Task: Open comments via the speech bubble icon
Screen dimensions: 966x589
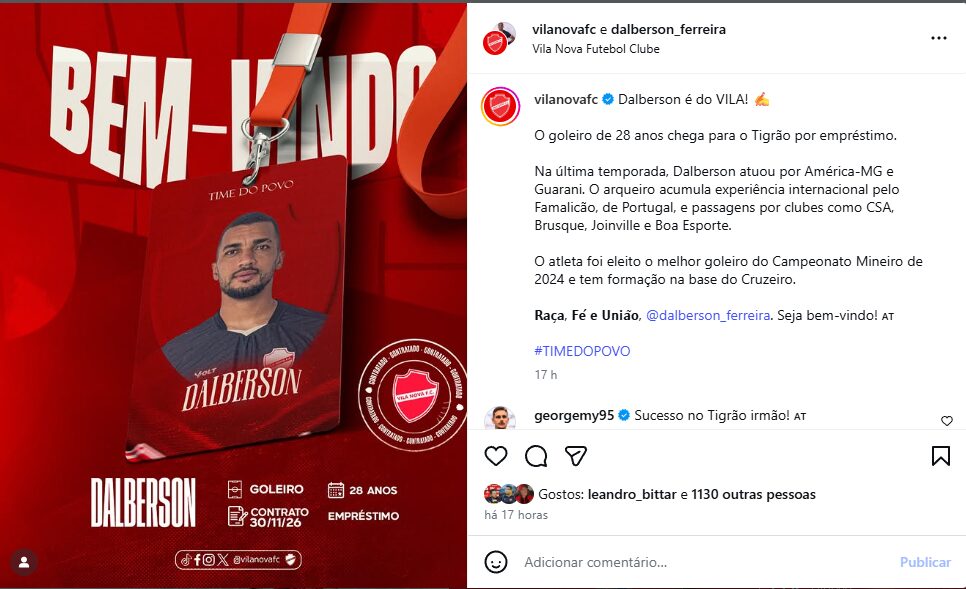Action: (x=536, y=456)
